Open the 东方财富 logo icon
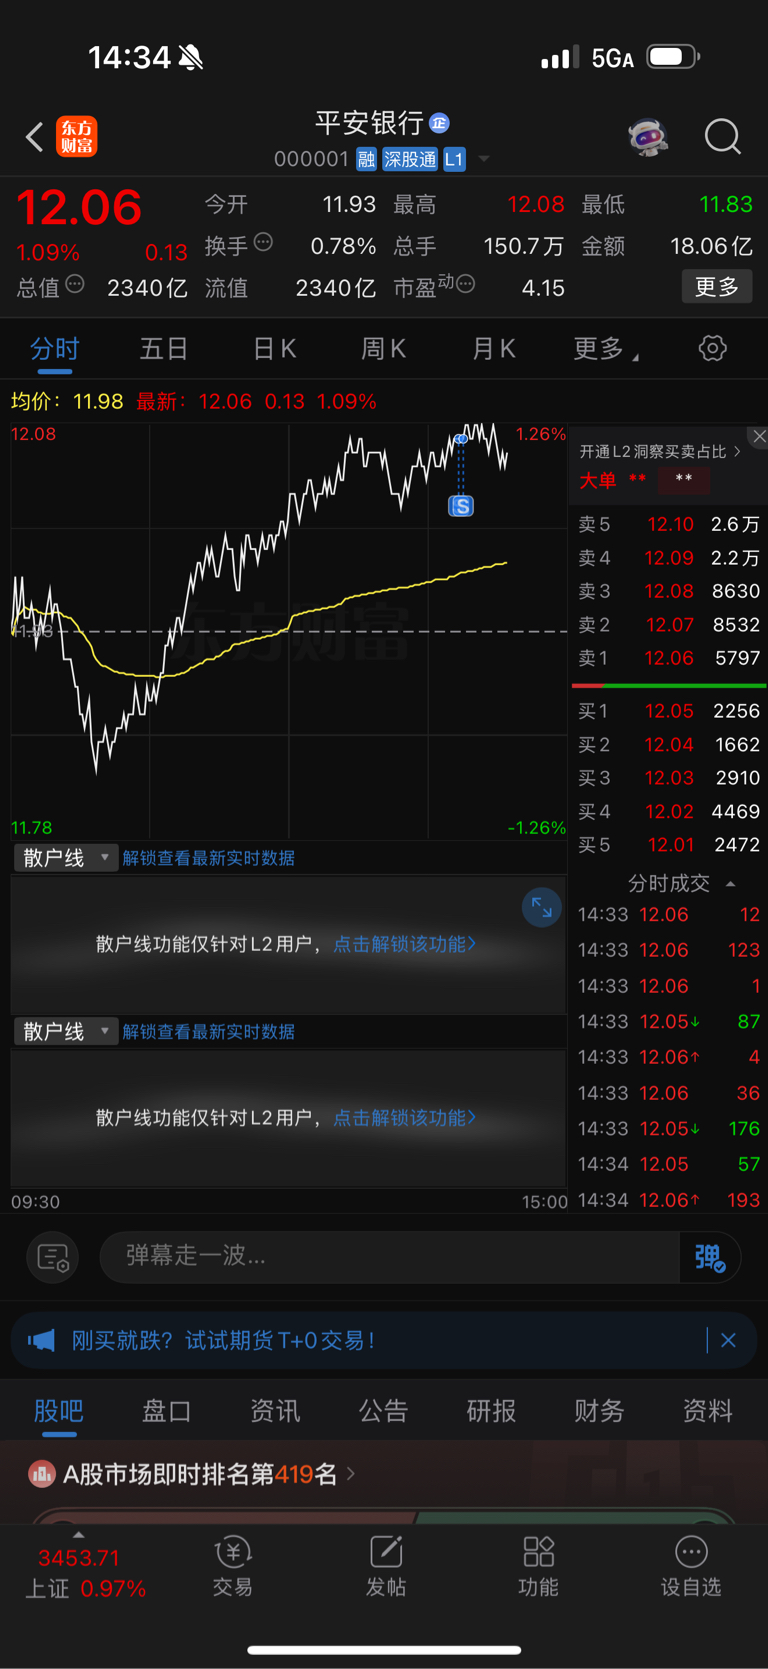Image resolution: width=768 pixels, height=1669 pixels. 77,137
